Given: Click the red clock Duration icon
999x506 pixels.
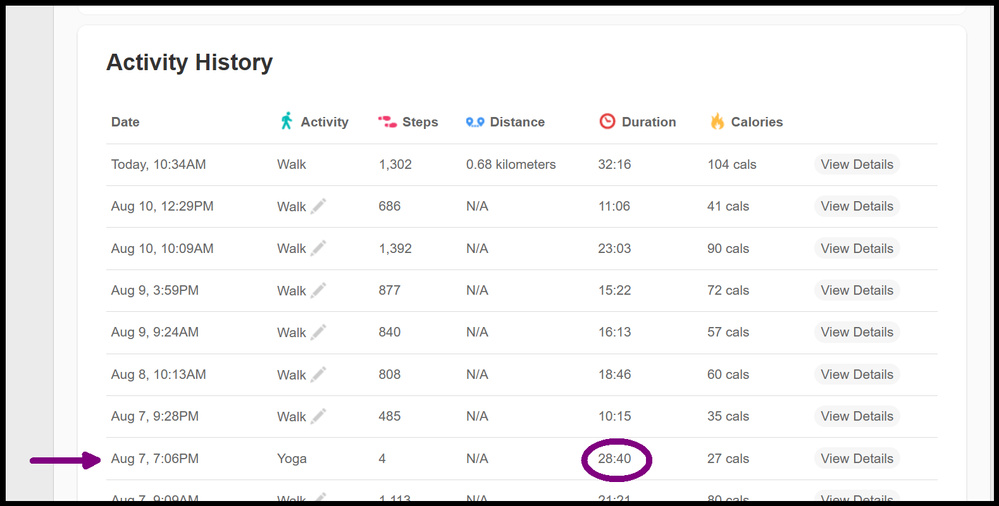Looking at the screenshot, I should click(607, 121).
